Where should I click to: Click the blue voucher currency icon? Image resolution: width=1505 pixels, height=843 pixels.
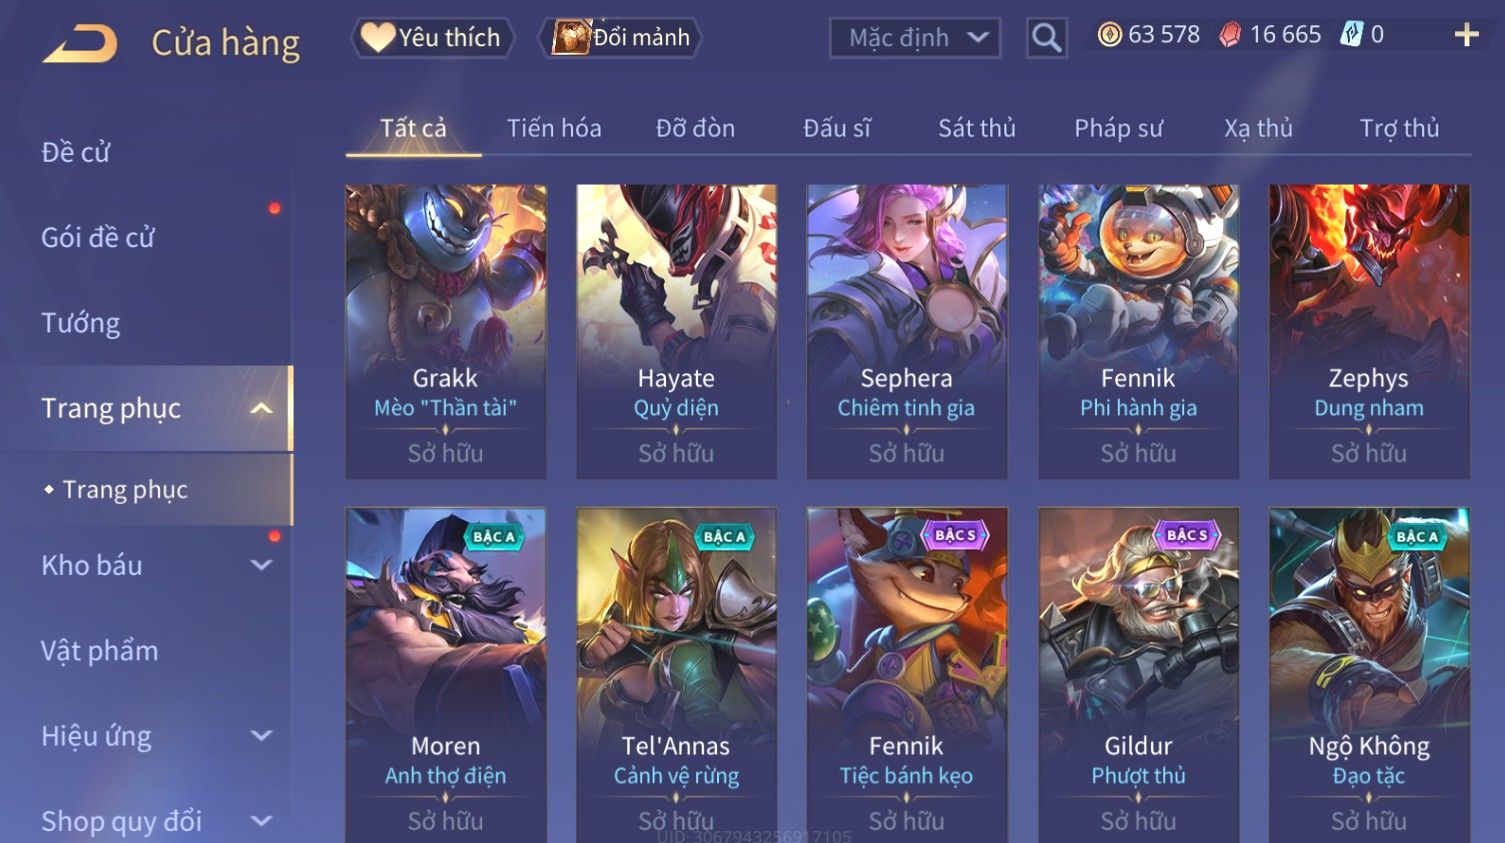1351,35
